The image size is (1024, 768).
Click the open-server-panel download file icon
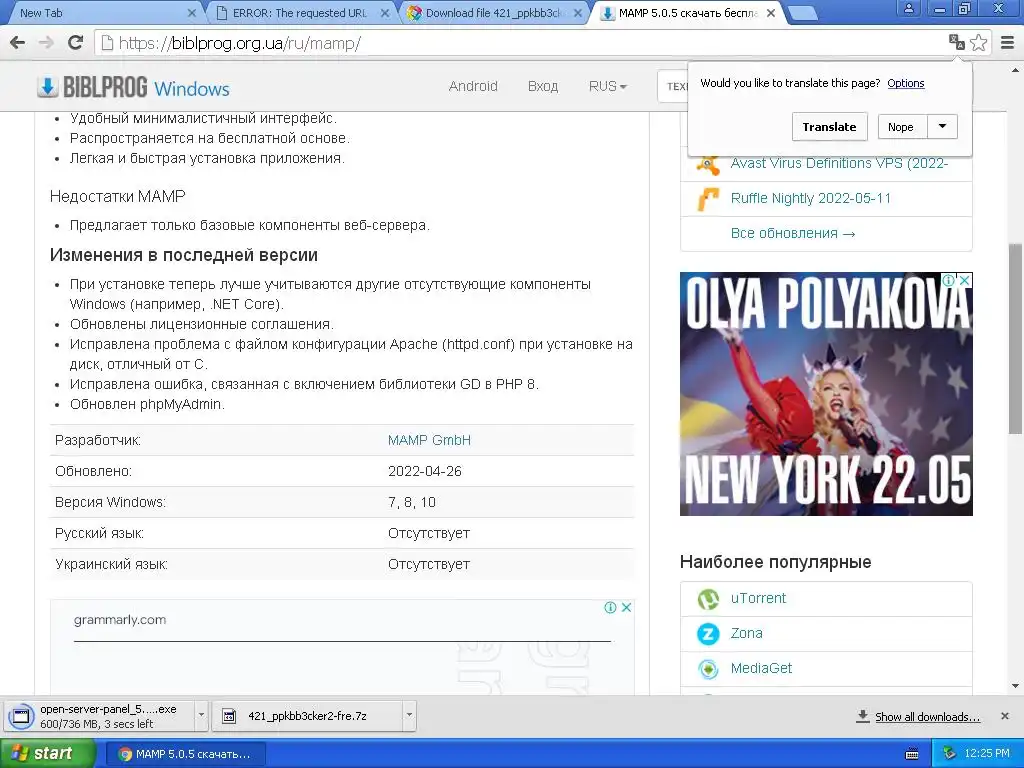click(x=21, y=716)
